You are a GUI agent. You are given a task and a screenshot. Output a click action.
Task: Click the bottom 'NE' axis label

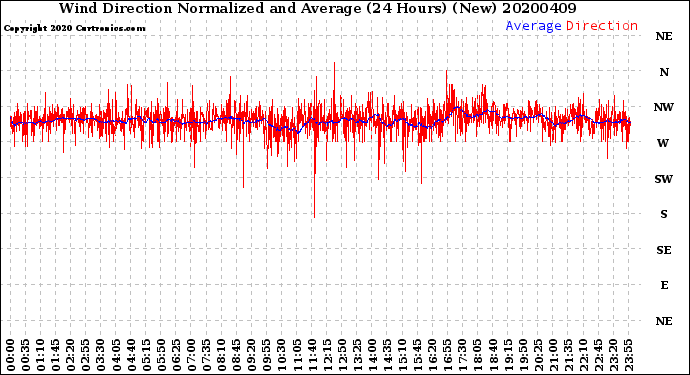coord(664,321)
